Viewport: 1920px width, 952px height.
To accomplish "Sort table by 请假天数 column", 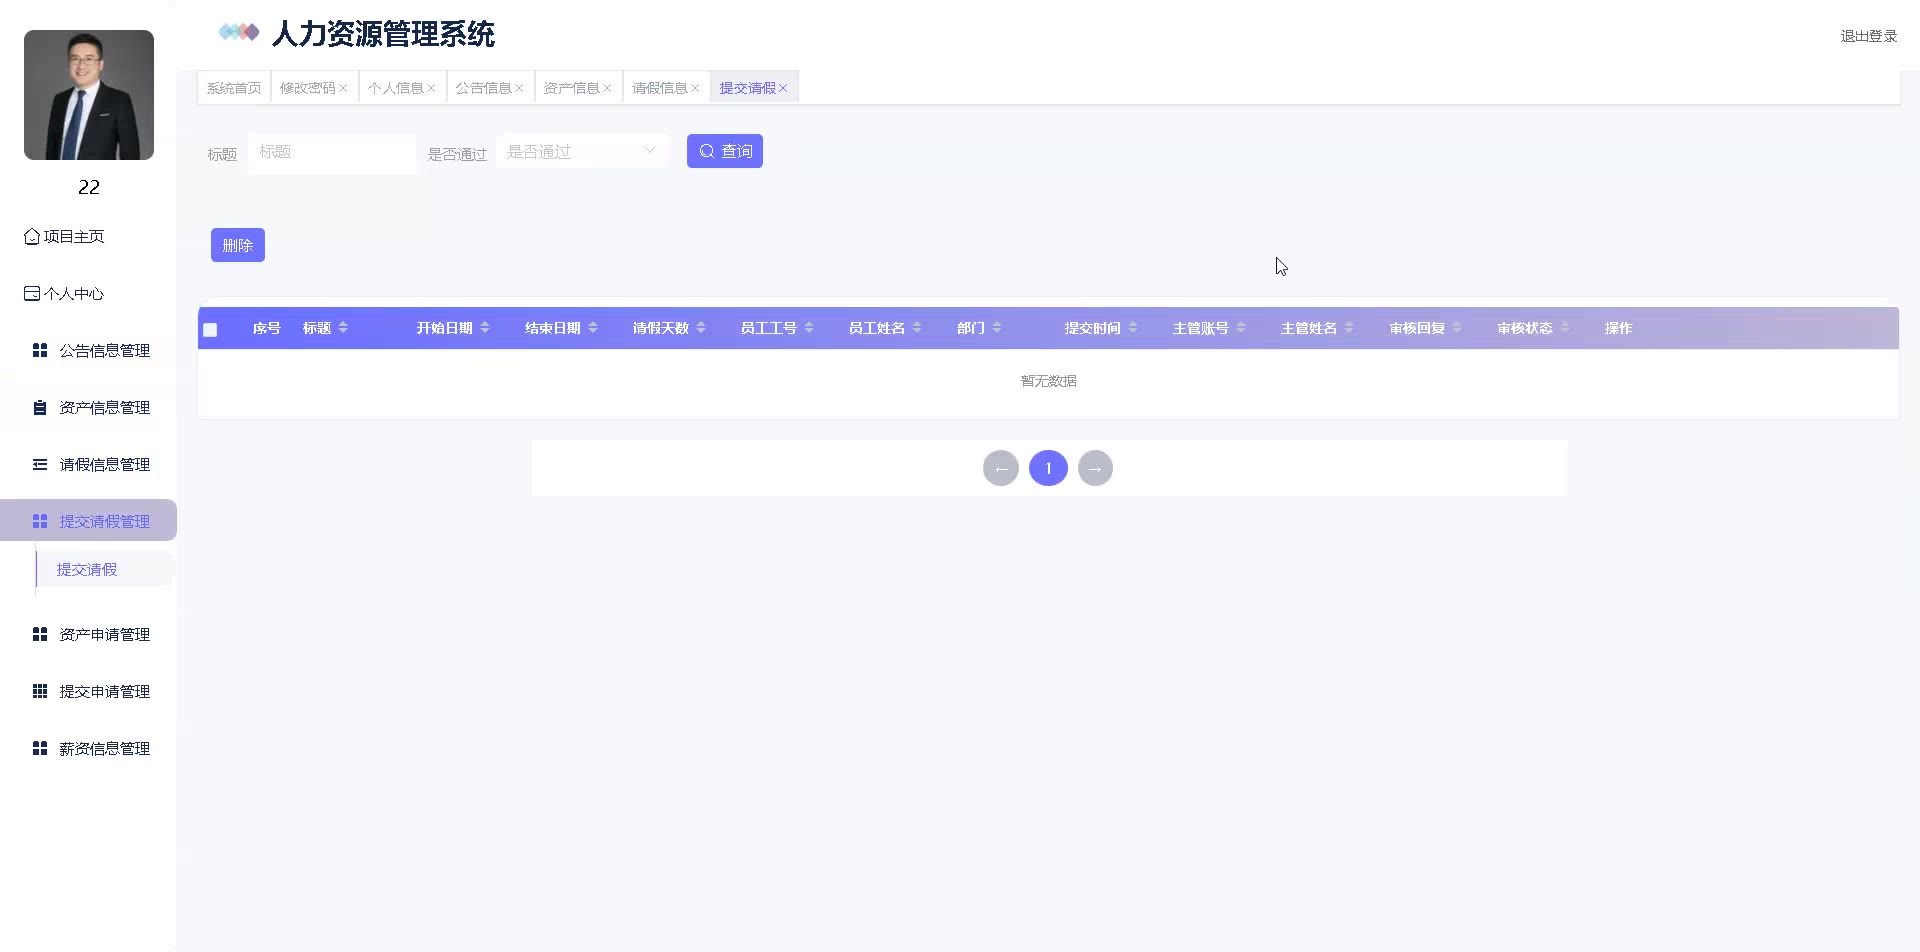I will point(701,328).
